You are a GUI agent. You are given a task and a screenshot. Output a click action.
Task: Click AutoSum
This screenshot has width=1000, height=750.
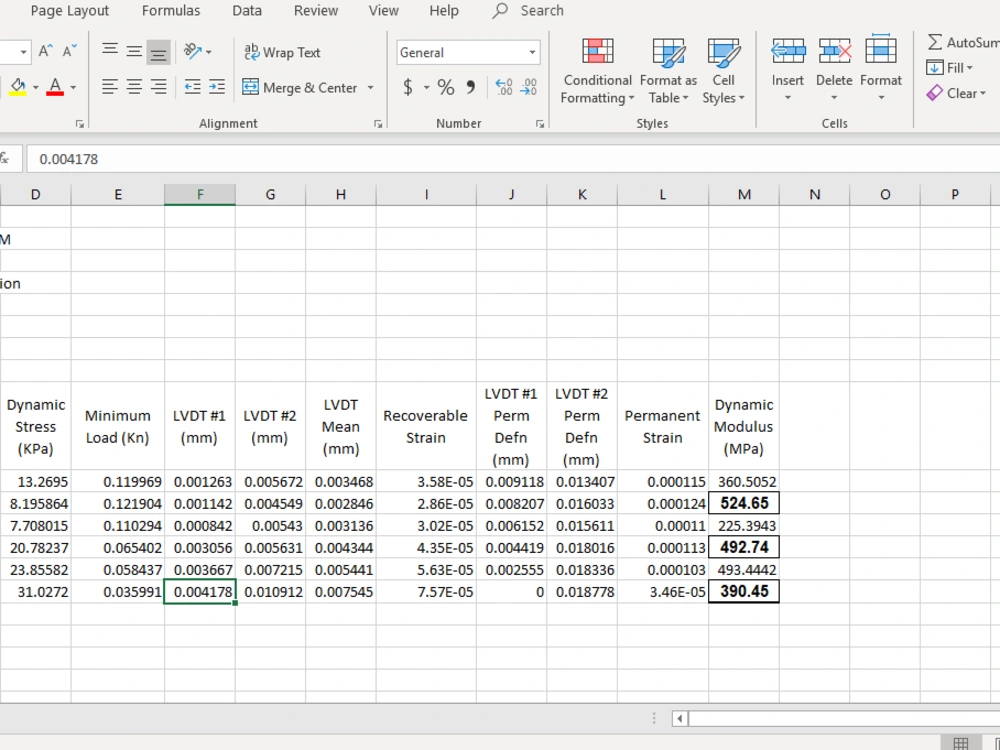tap(963, 43)
